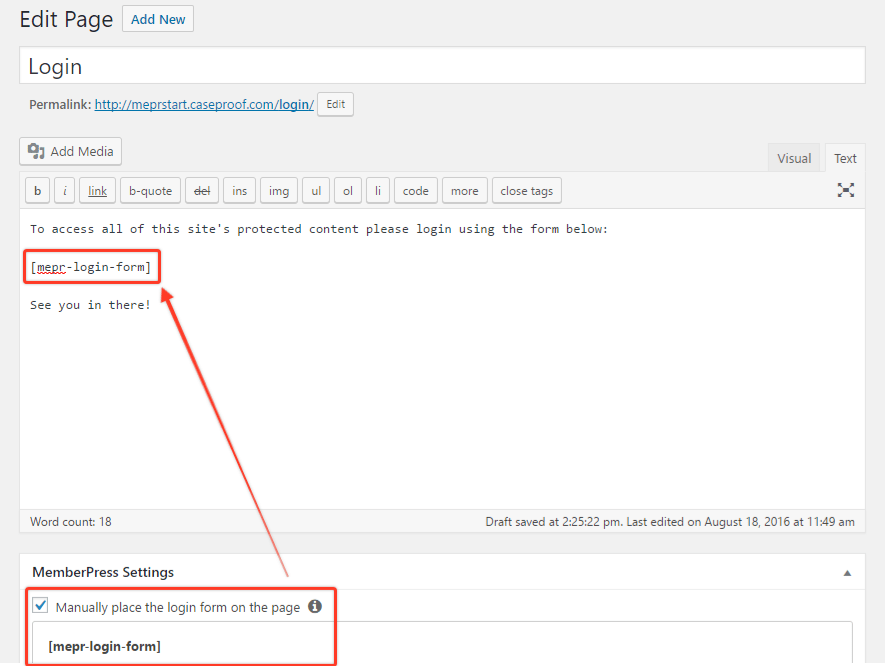The image size is (885, 666).
Task: Insert a link with the link quicktag
Action: point(97,191)
